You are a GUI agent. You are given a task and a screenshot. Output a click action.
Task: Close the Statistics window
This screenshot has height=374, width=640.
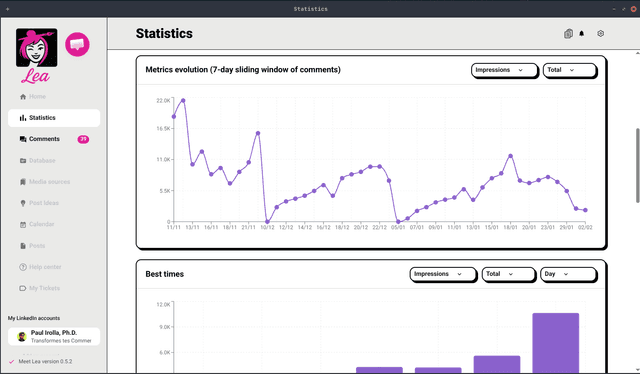[633, 9]
